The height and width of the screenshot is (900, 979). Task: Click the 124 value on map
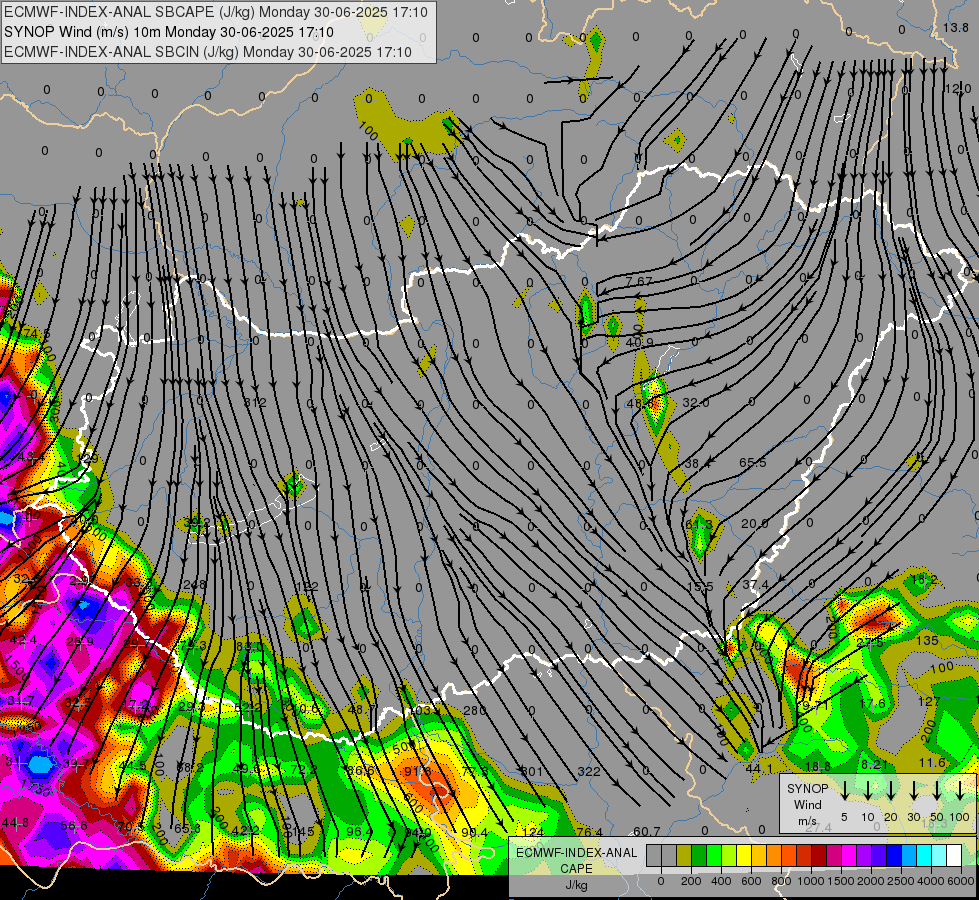click(x=533, y=832)
